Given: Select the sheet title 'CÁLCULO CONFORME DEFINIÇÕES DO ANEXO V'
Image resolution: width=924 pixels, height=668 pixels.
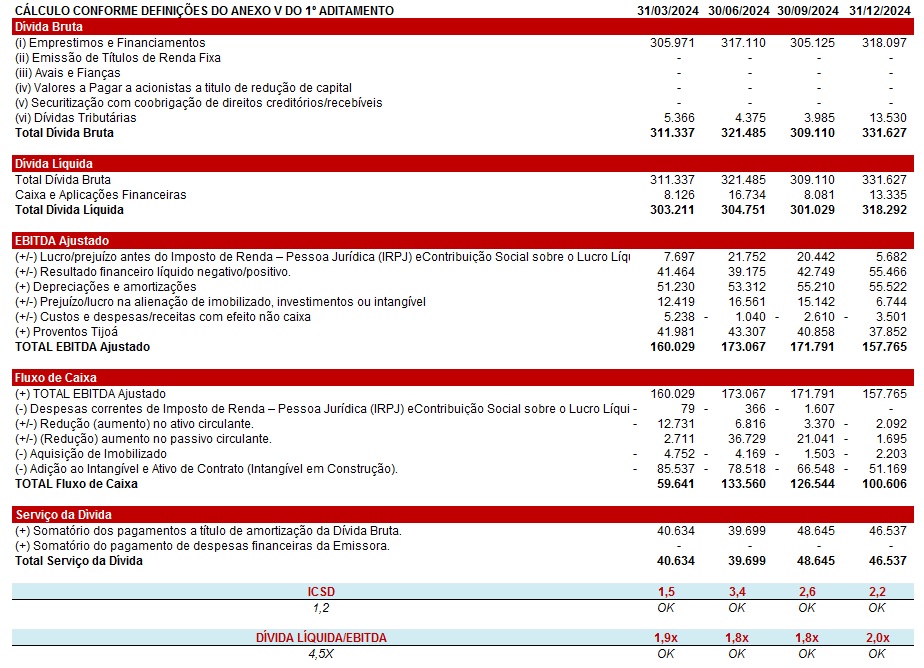Looking at the screenshot, I should tap(204, 11).
